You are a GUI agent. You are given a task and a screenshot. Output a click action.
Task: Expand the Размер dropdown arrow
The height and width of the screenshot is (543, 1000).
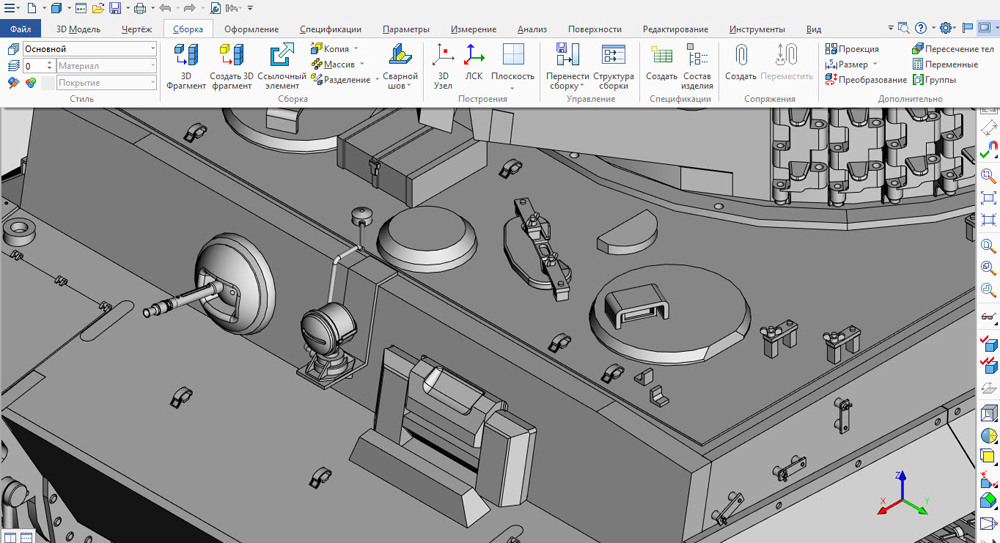click(874, 64)
